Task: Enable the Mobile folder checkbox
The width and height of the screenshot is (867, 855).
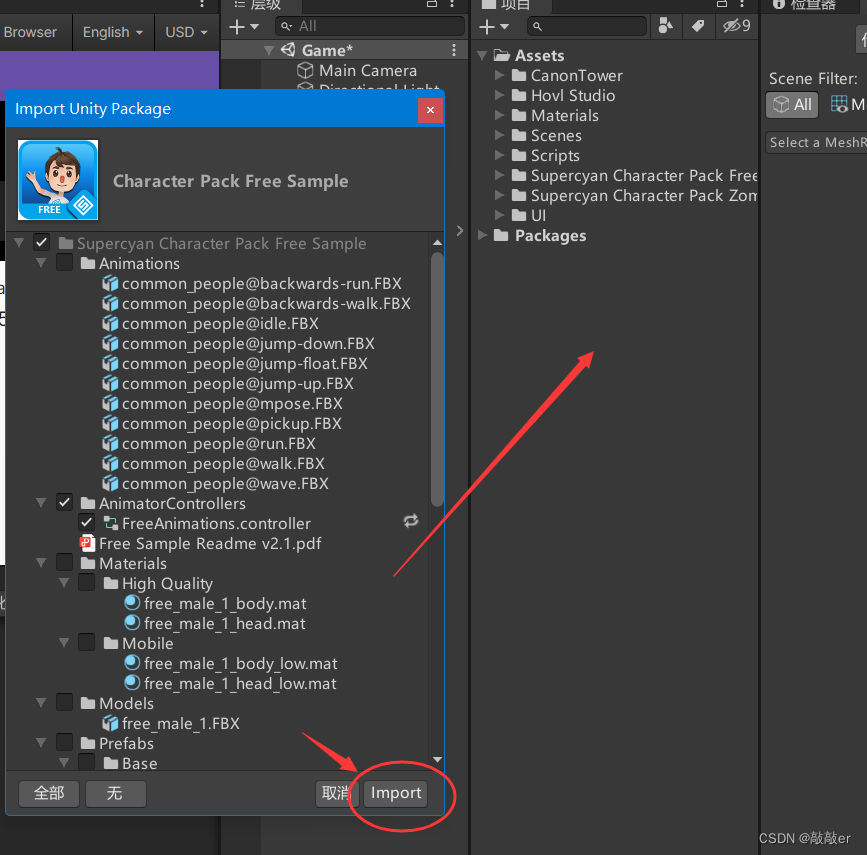Action: pos(87,643)
